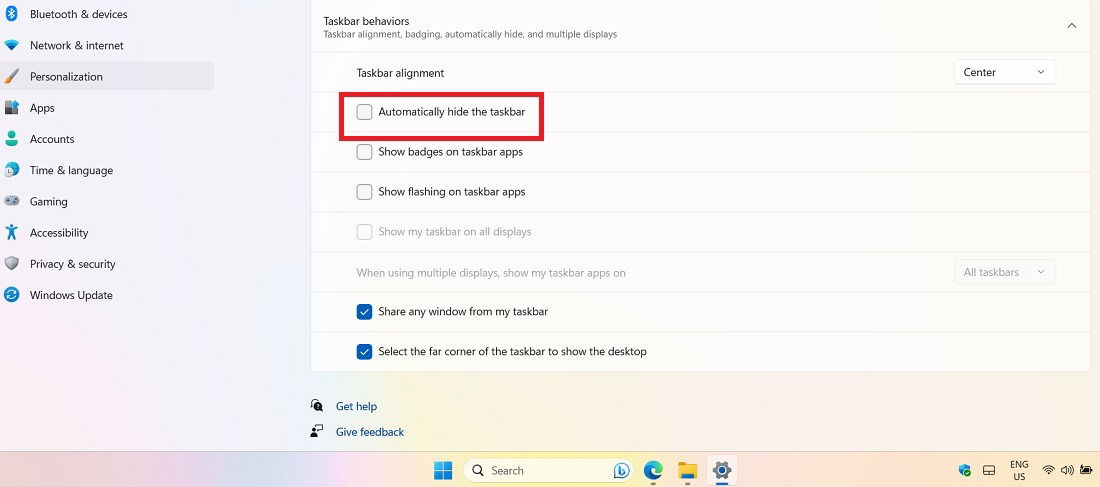Open Windows Update settings category
This screenshot has width=1100, height=487.
71,295
